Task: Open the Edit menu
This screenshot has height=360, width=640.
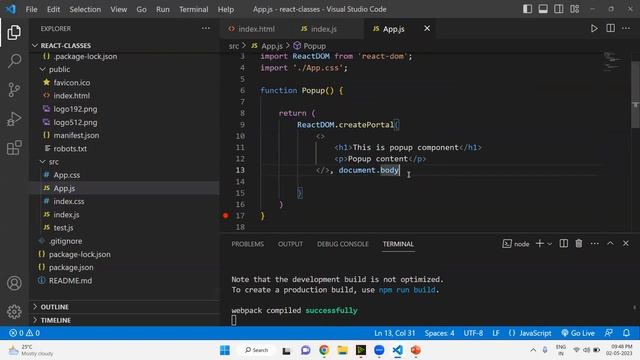Action: (x=53, y=9)
